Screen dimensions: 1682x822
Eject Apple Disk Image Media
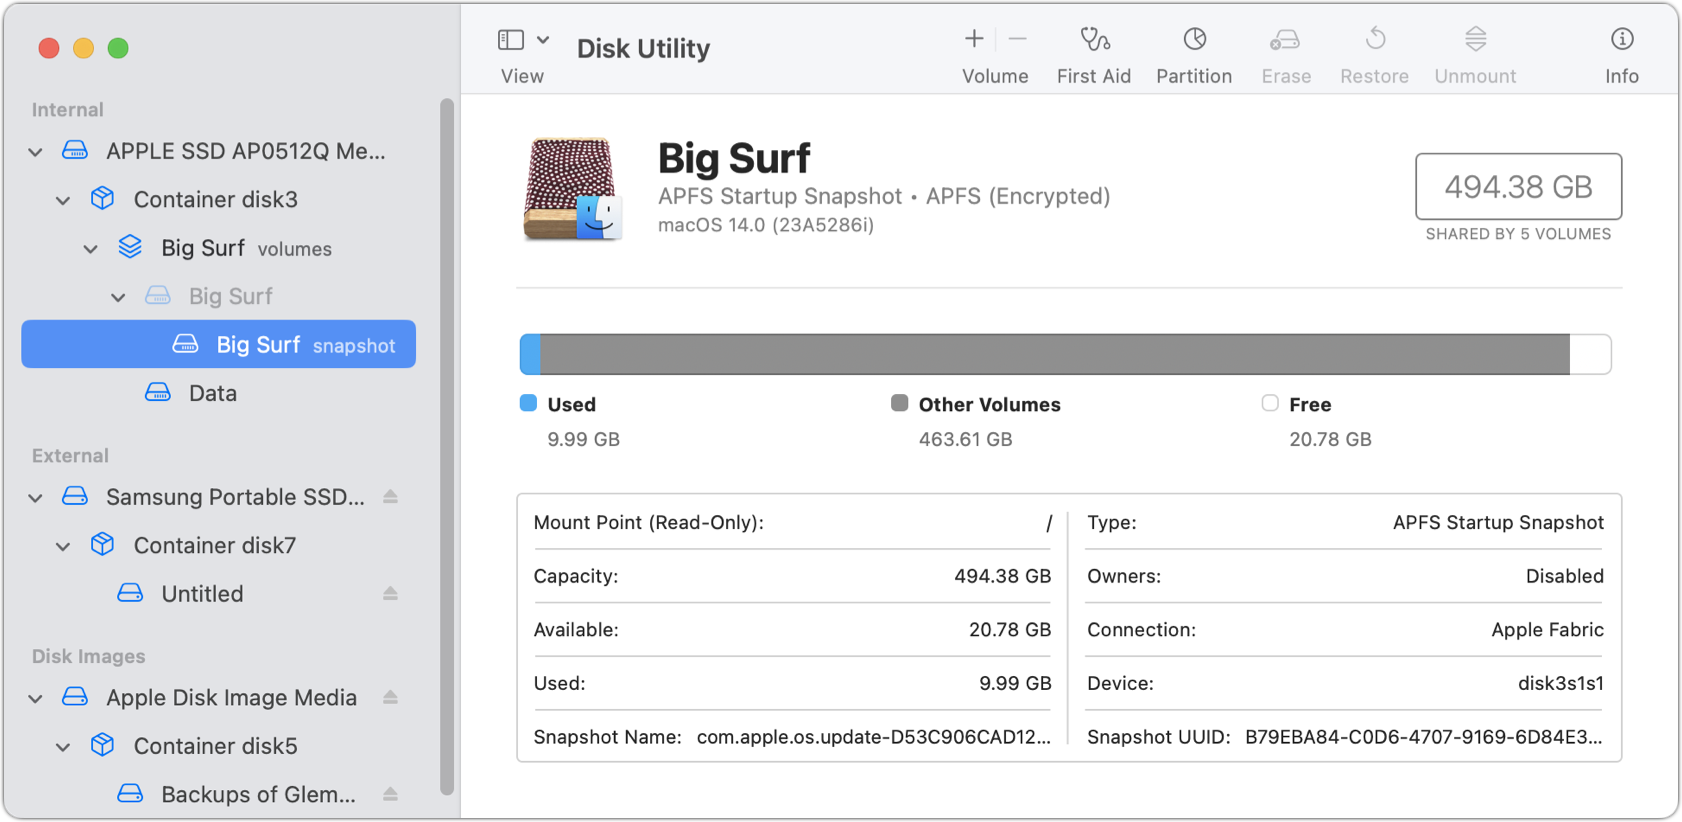(x=391, y=698)
